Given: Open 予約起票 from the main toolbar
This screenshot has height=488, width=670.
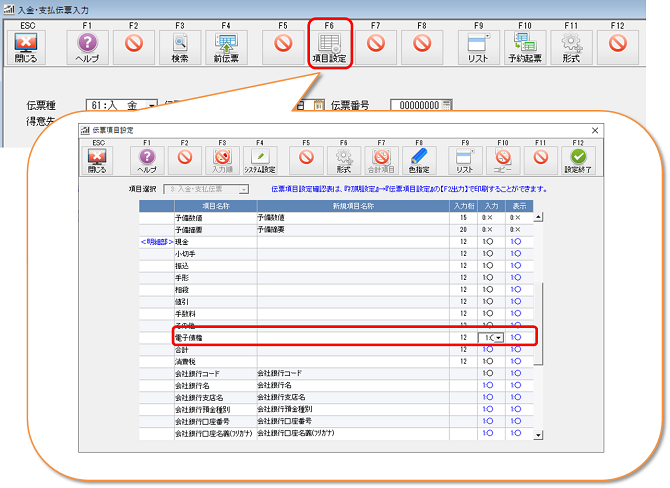Looking at the screenshot, I should pos(524,43).
